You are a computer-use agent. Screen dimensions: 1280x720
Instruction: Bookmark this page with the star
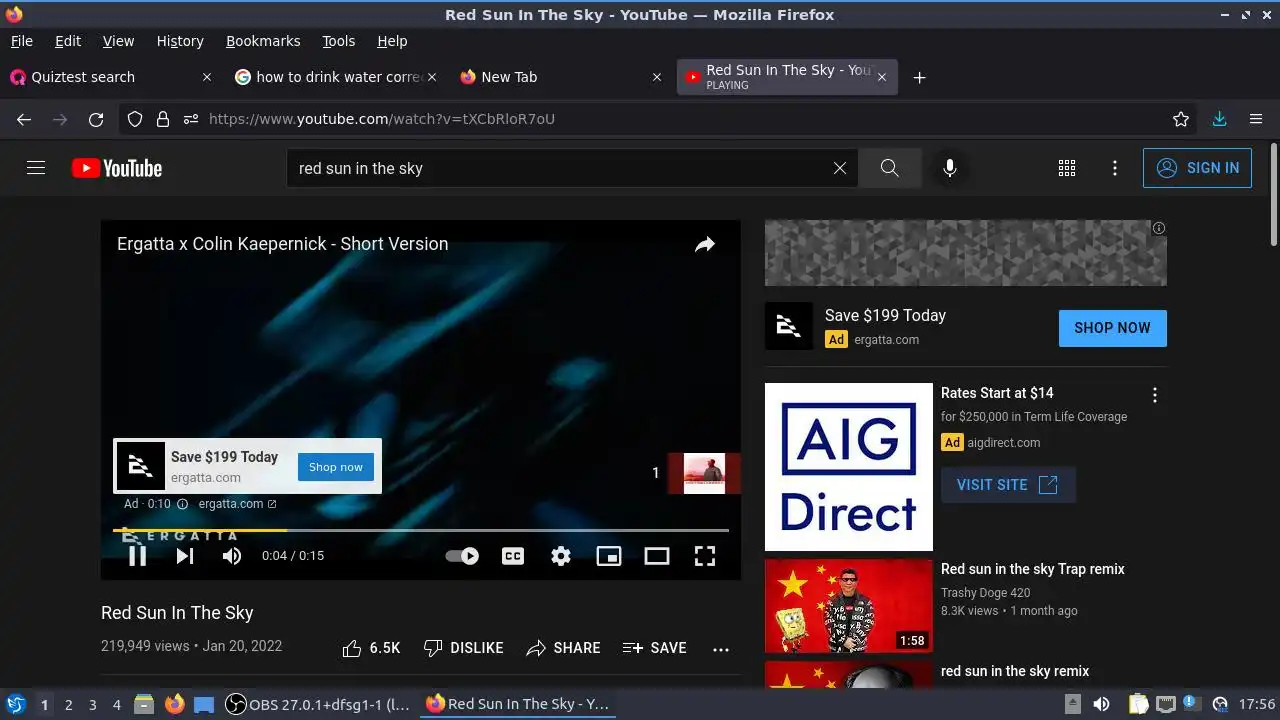[1181, 119]
